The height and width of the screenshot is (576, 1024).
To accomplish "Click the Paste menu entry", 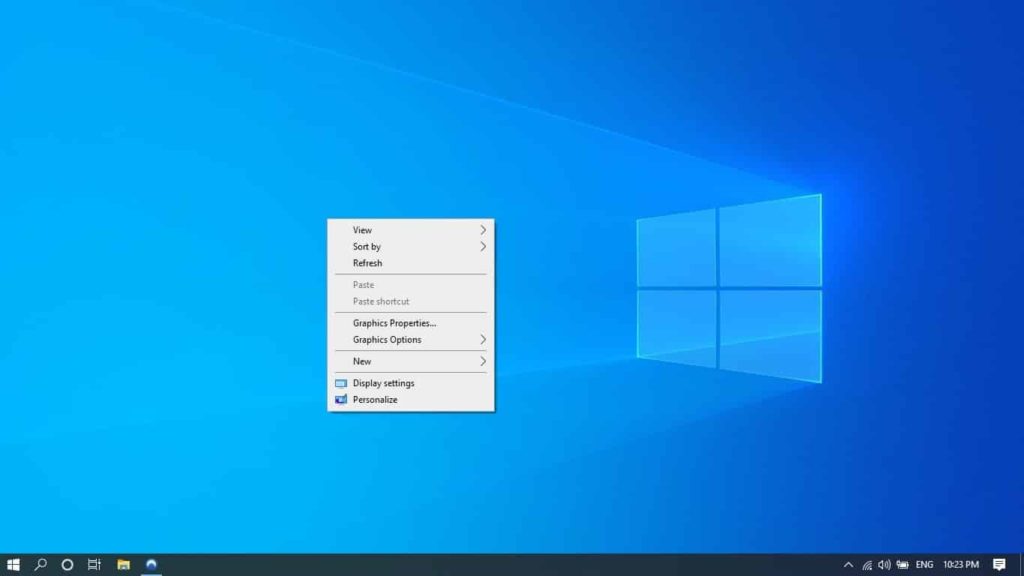I will tap(411, 285).
